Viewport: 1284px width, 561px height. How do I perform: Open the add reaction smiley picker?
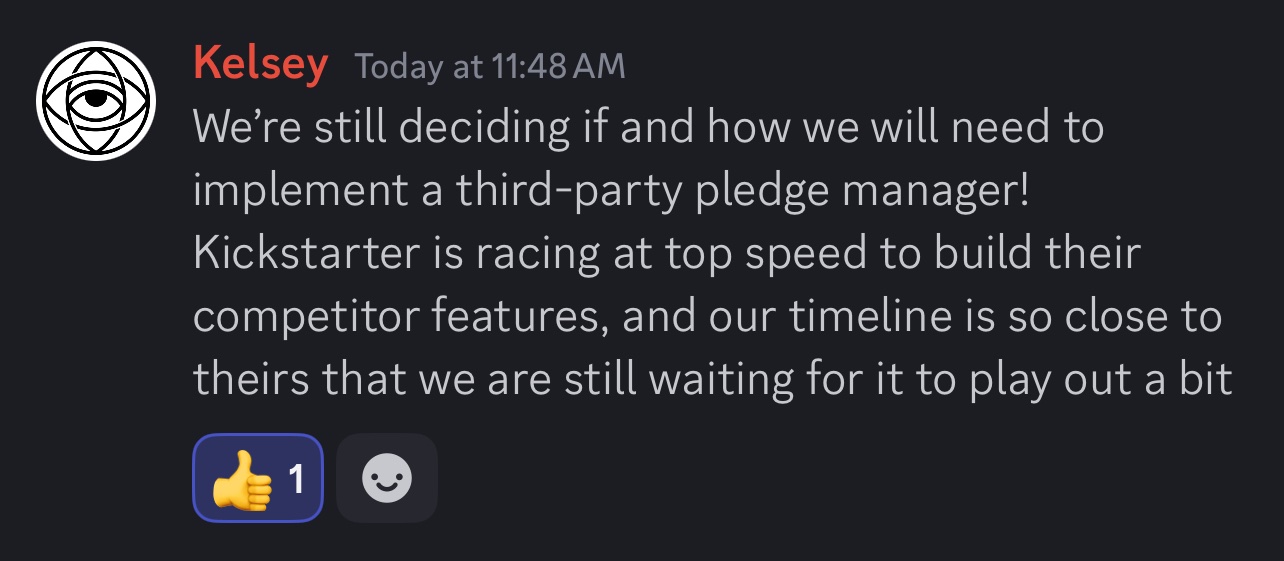click(387, 478)
